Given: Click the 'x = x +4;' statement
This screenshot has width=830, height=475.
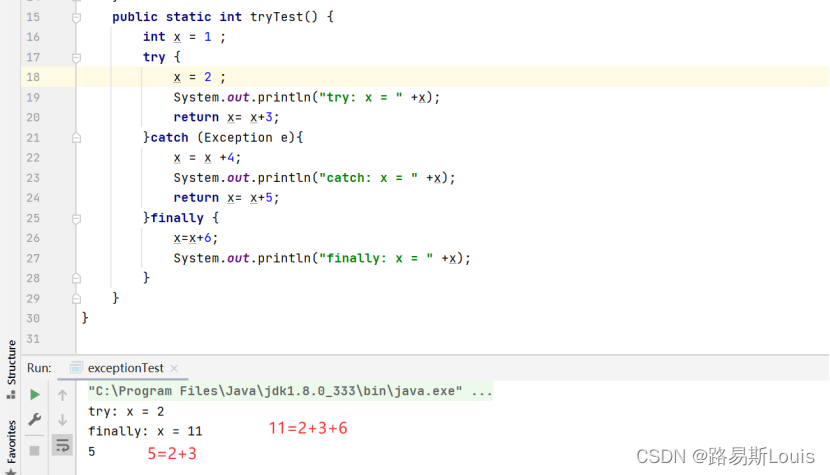Looking at the screenshot, I should click(207, 158).
